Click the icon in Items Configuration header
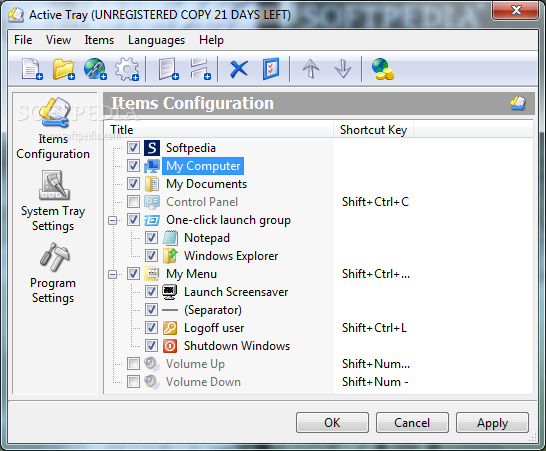Viewport: 546px width, 451px height. pos(518,103)
